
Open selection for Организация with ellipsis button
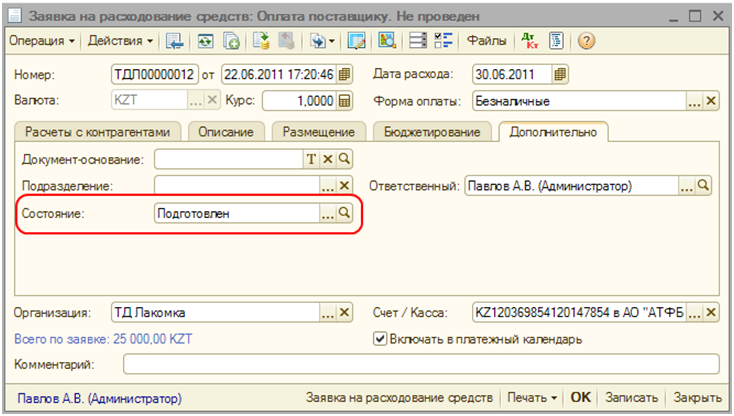327,312
